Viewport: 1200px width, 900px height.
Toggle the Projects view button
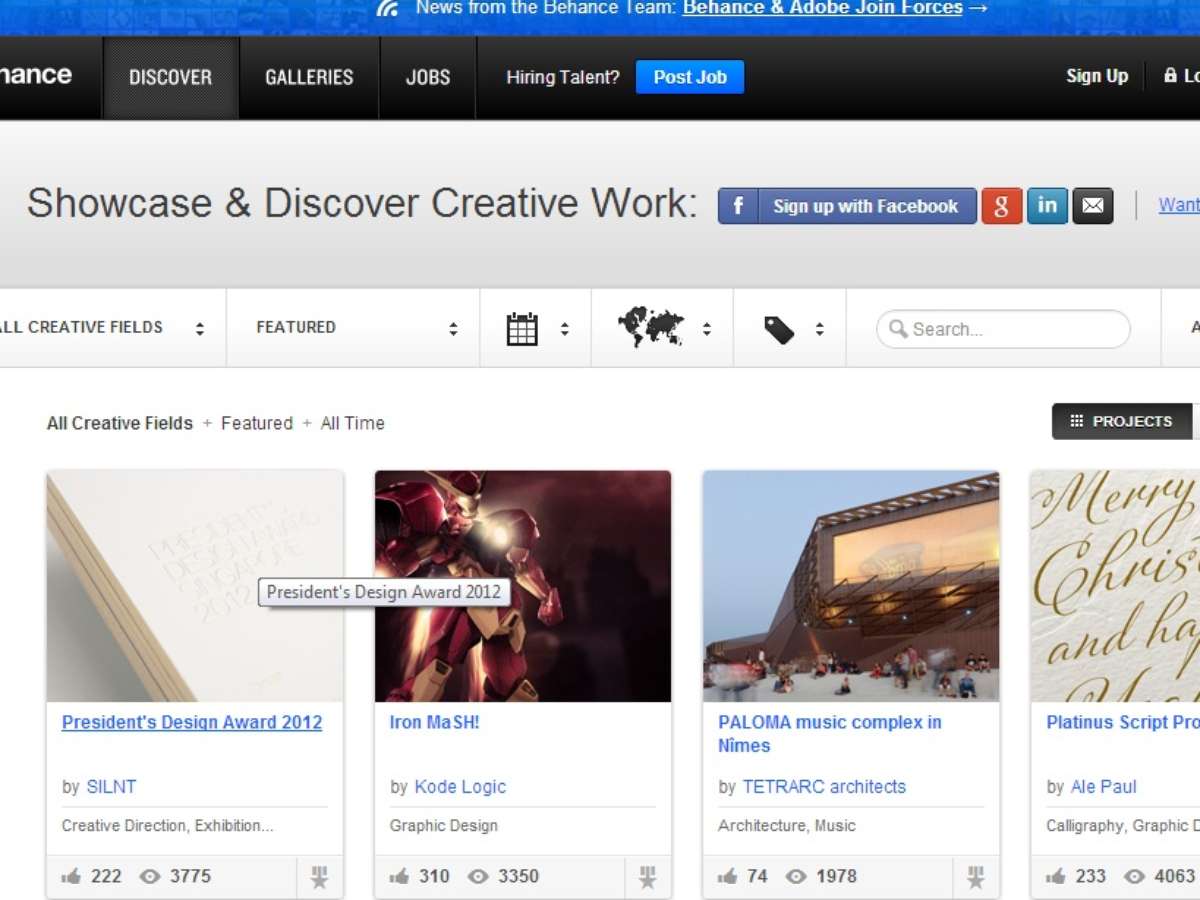click(1121, 422)
